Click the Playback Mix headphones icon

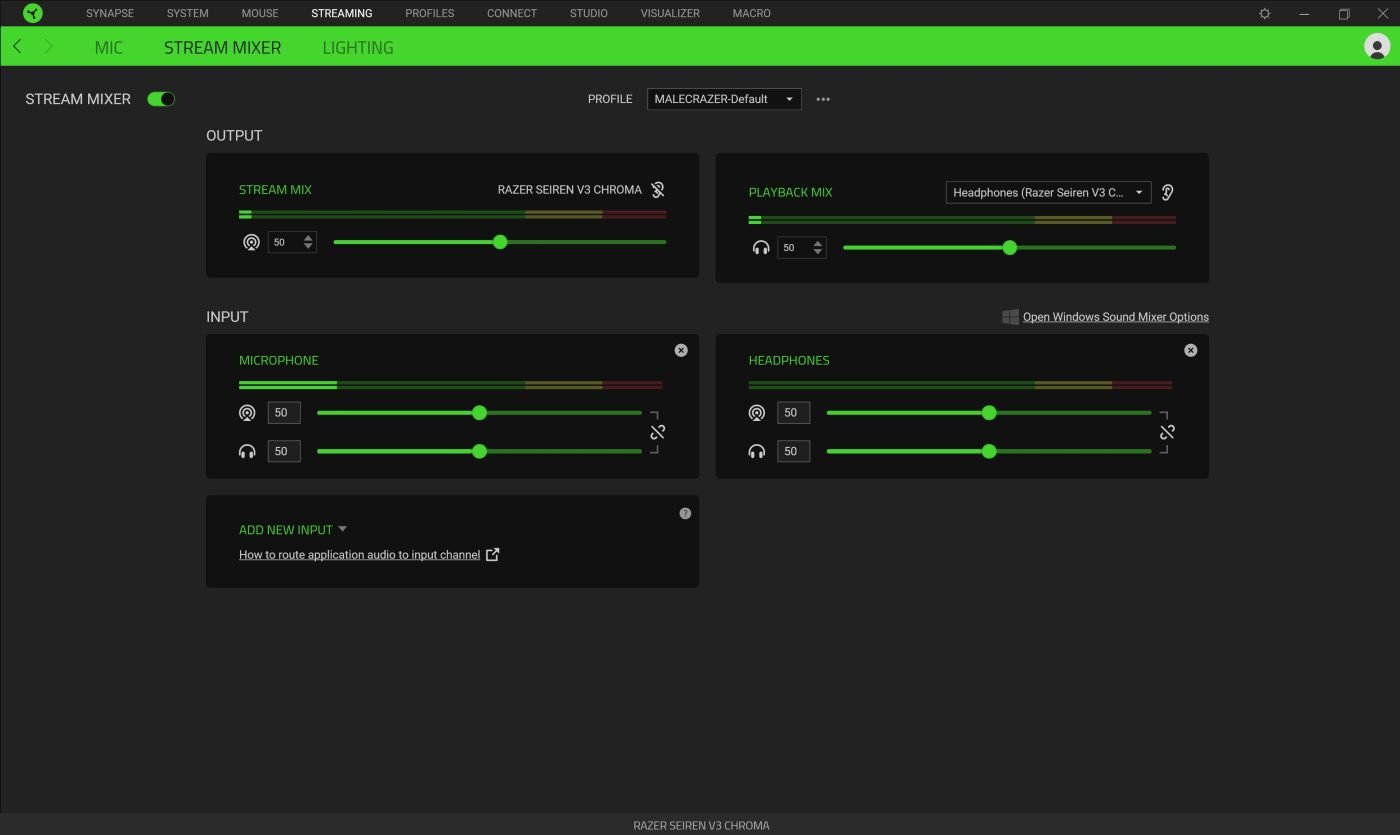761,247
